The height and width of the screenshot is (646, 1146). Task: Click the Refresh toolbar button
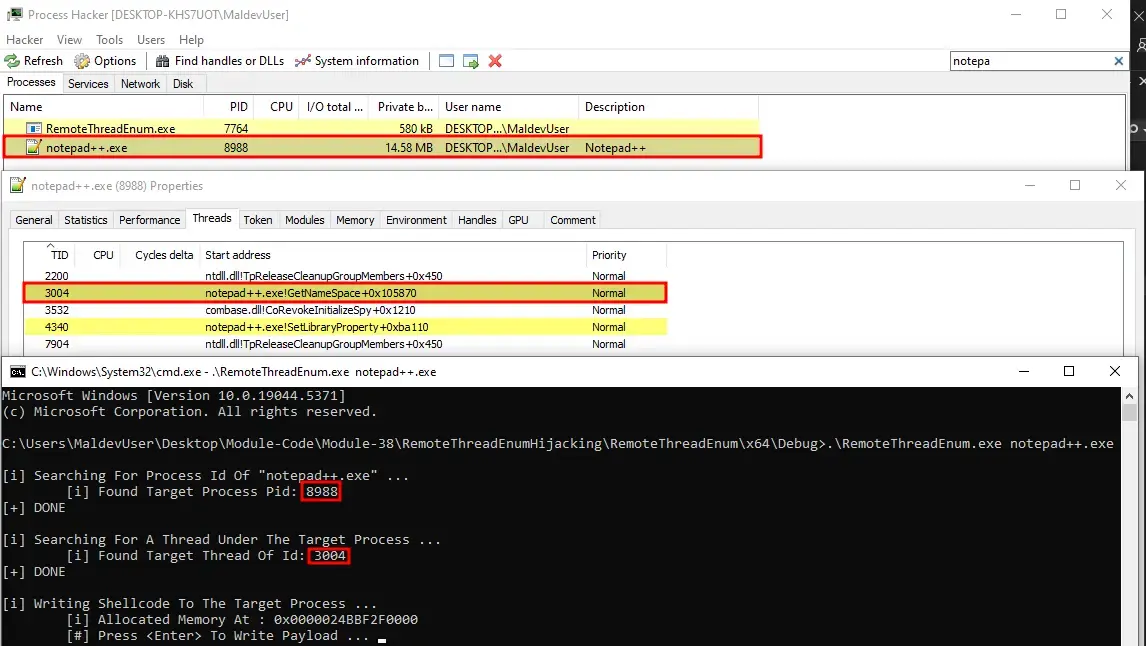tap(34, 61)
